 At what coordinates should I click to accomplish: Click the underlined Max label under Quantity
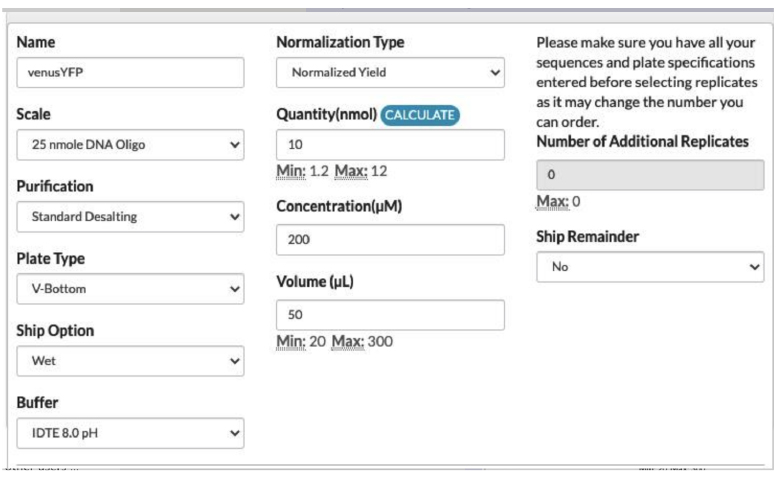point(350,171)
